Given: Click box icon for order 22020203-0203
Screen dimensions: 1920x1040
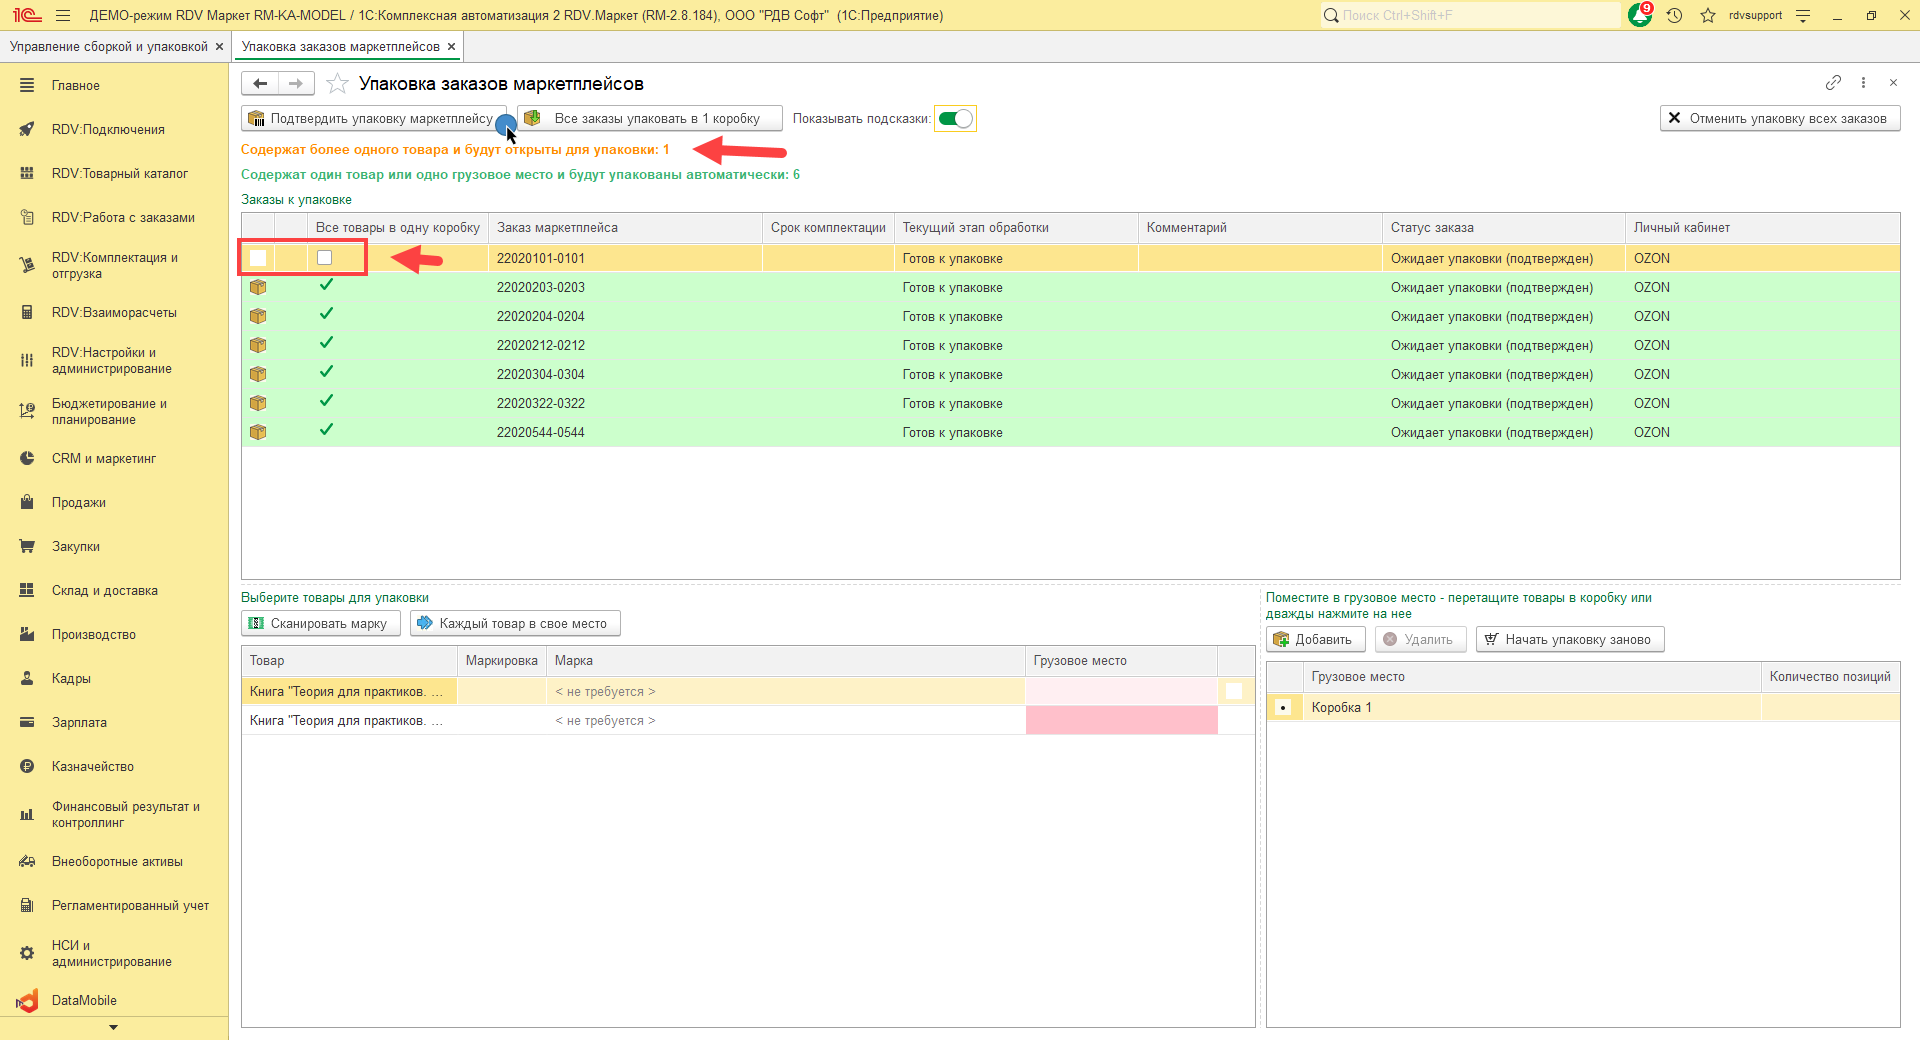Looking at the screenshot, I should 258,288.
